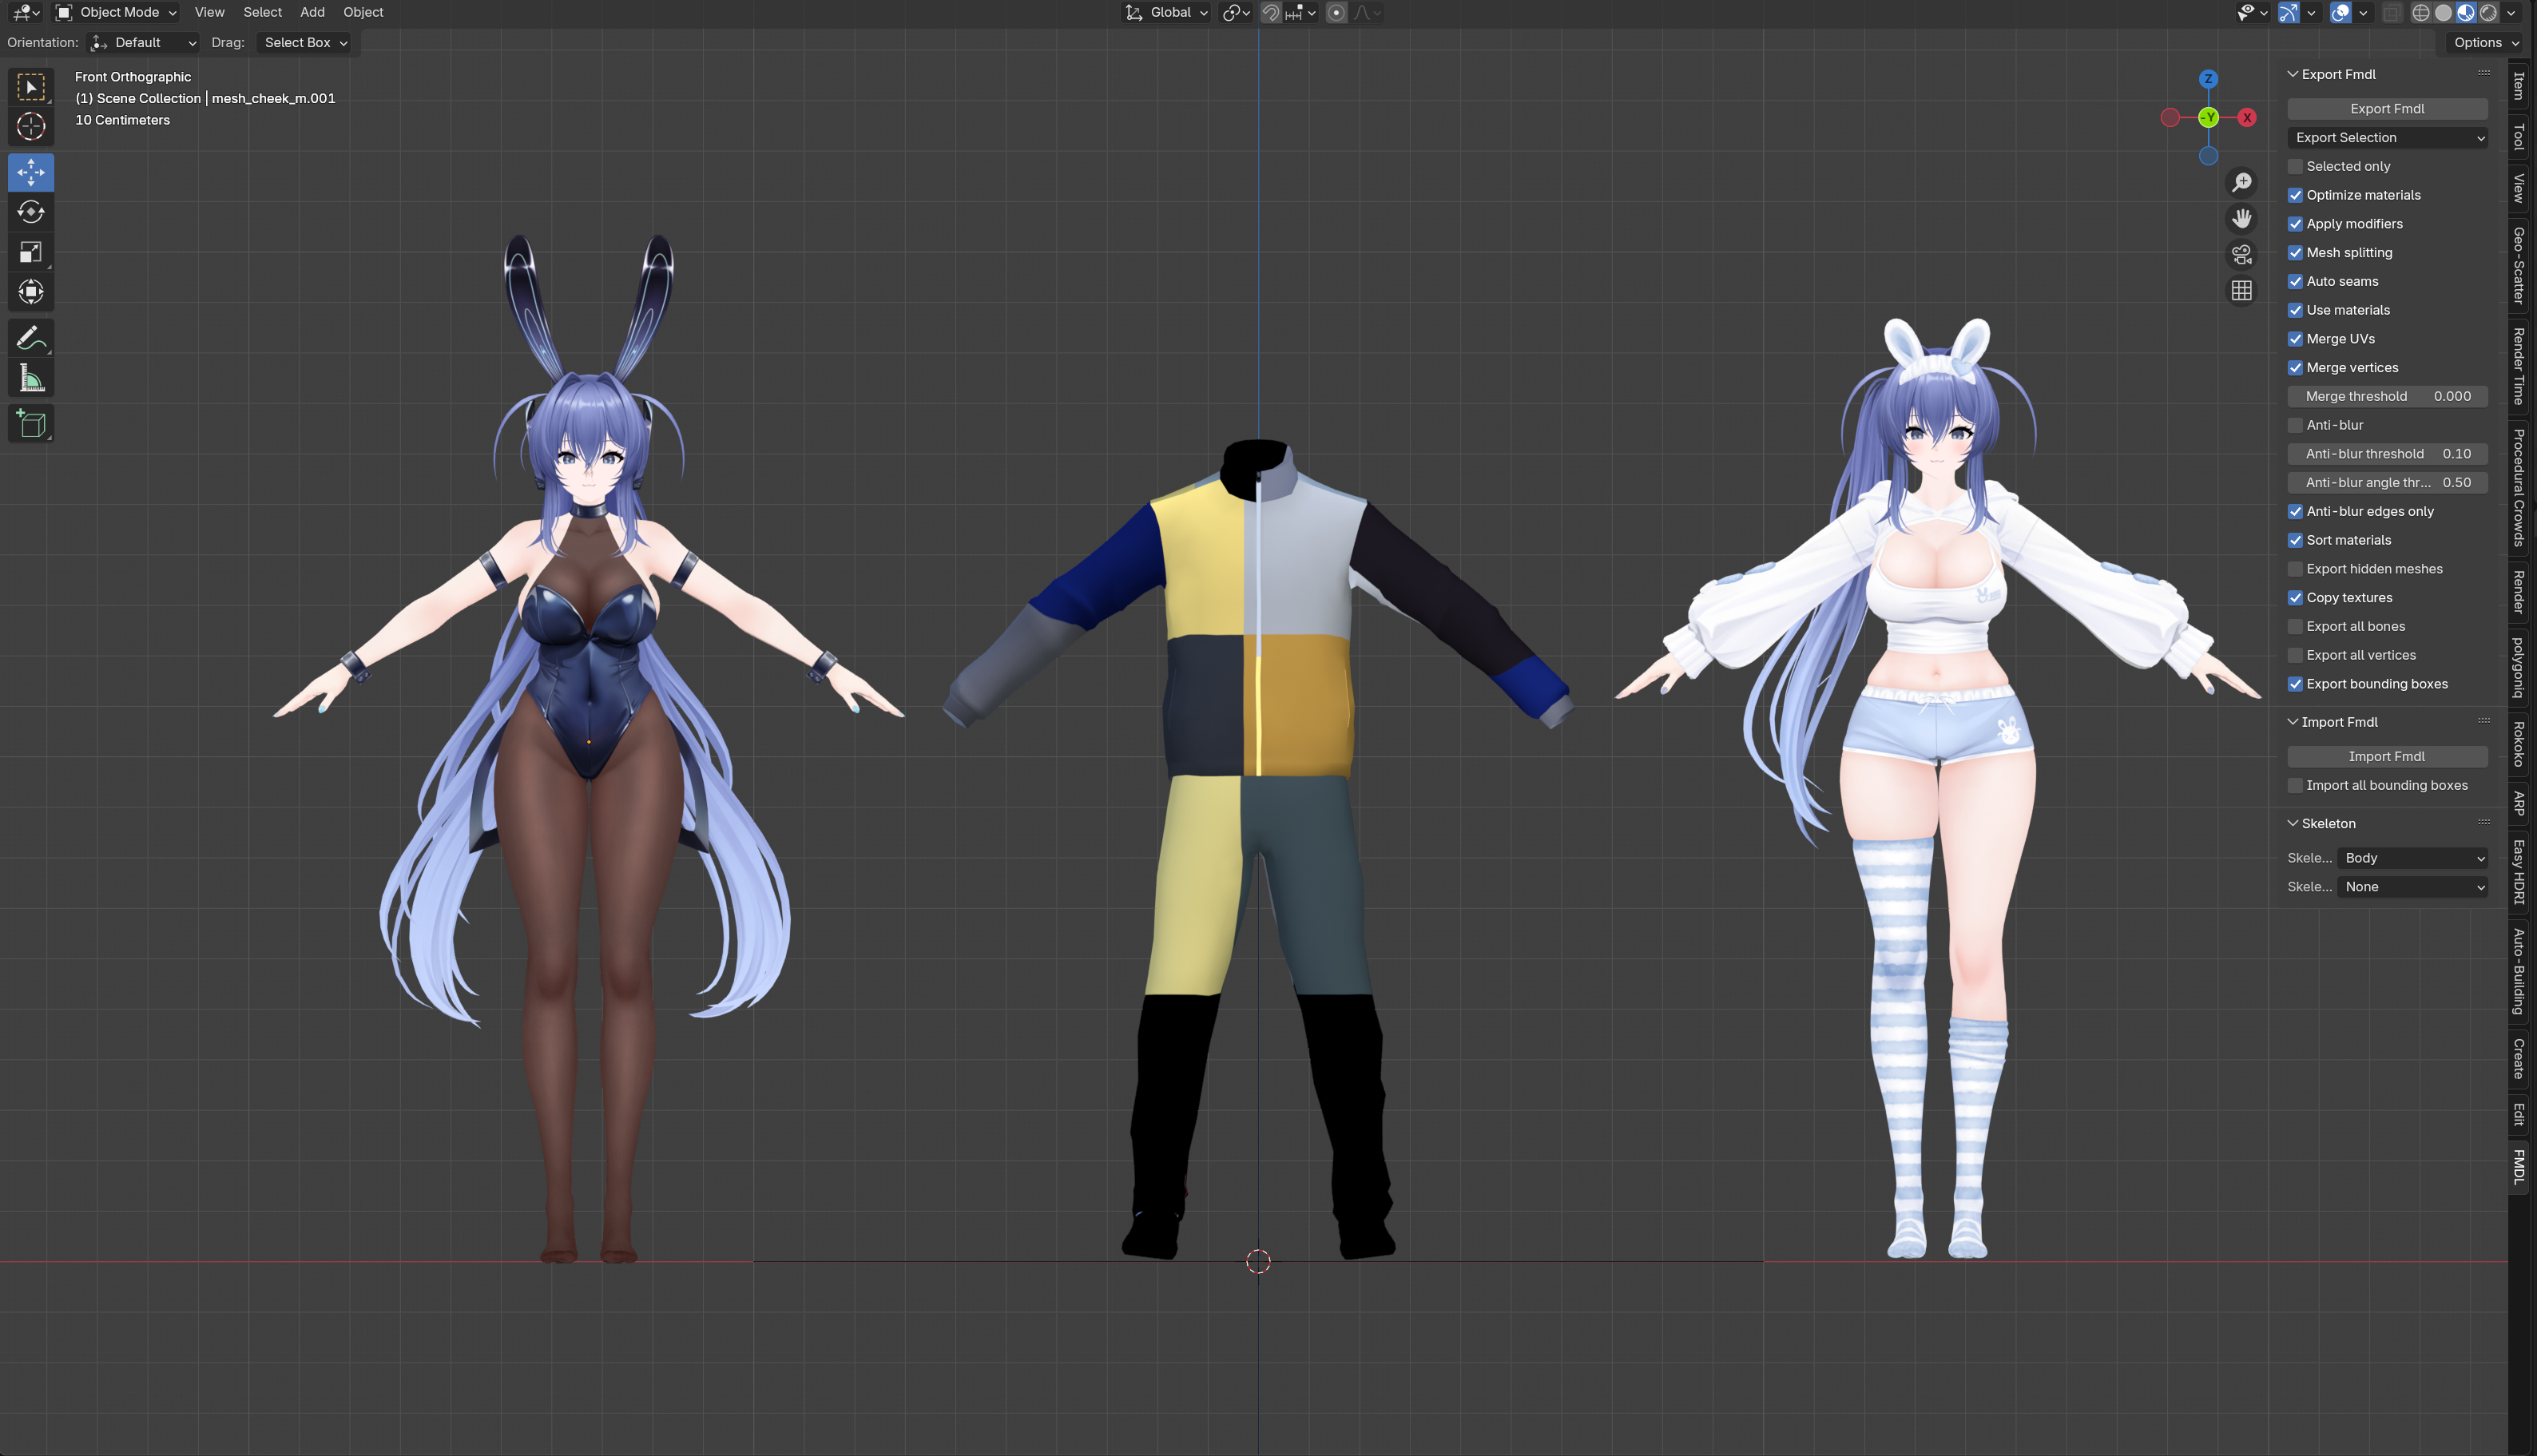Open the Drag Select Box dropdown

pyautogui.click(x=304, y=43)
